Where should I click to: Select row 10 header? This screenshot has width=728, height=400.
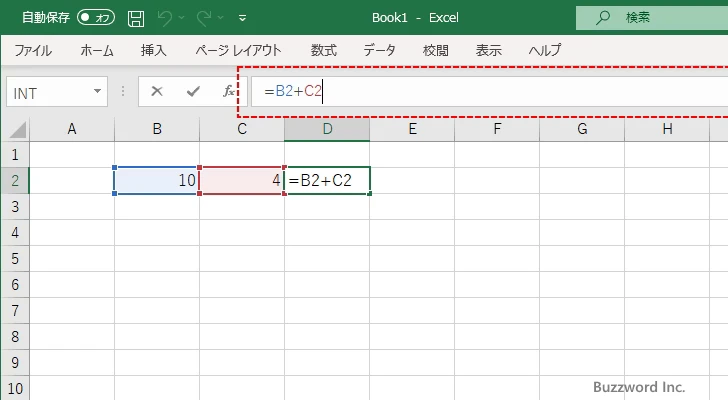(15, 388)
